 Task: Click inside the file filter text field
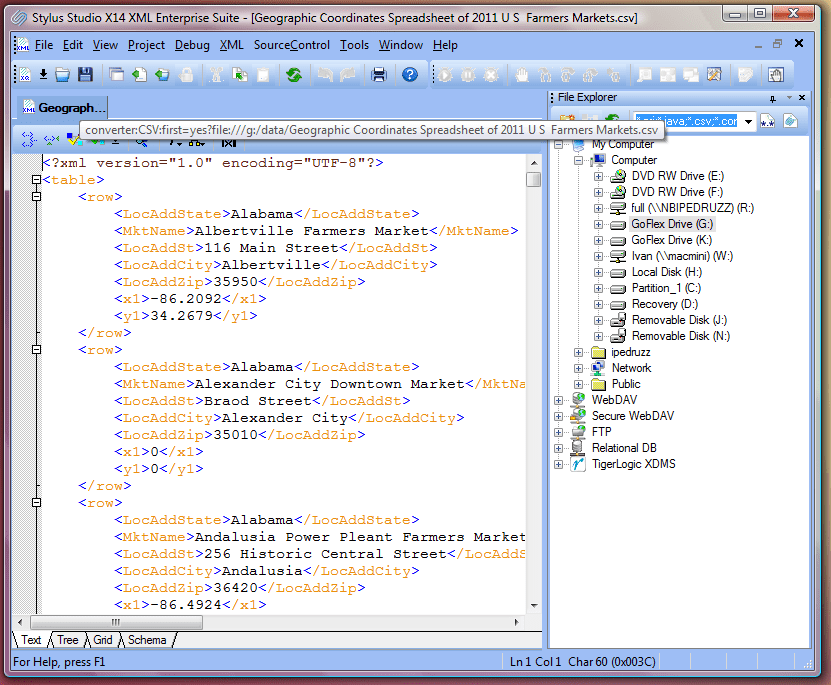click(x=686, y=121)
